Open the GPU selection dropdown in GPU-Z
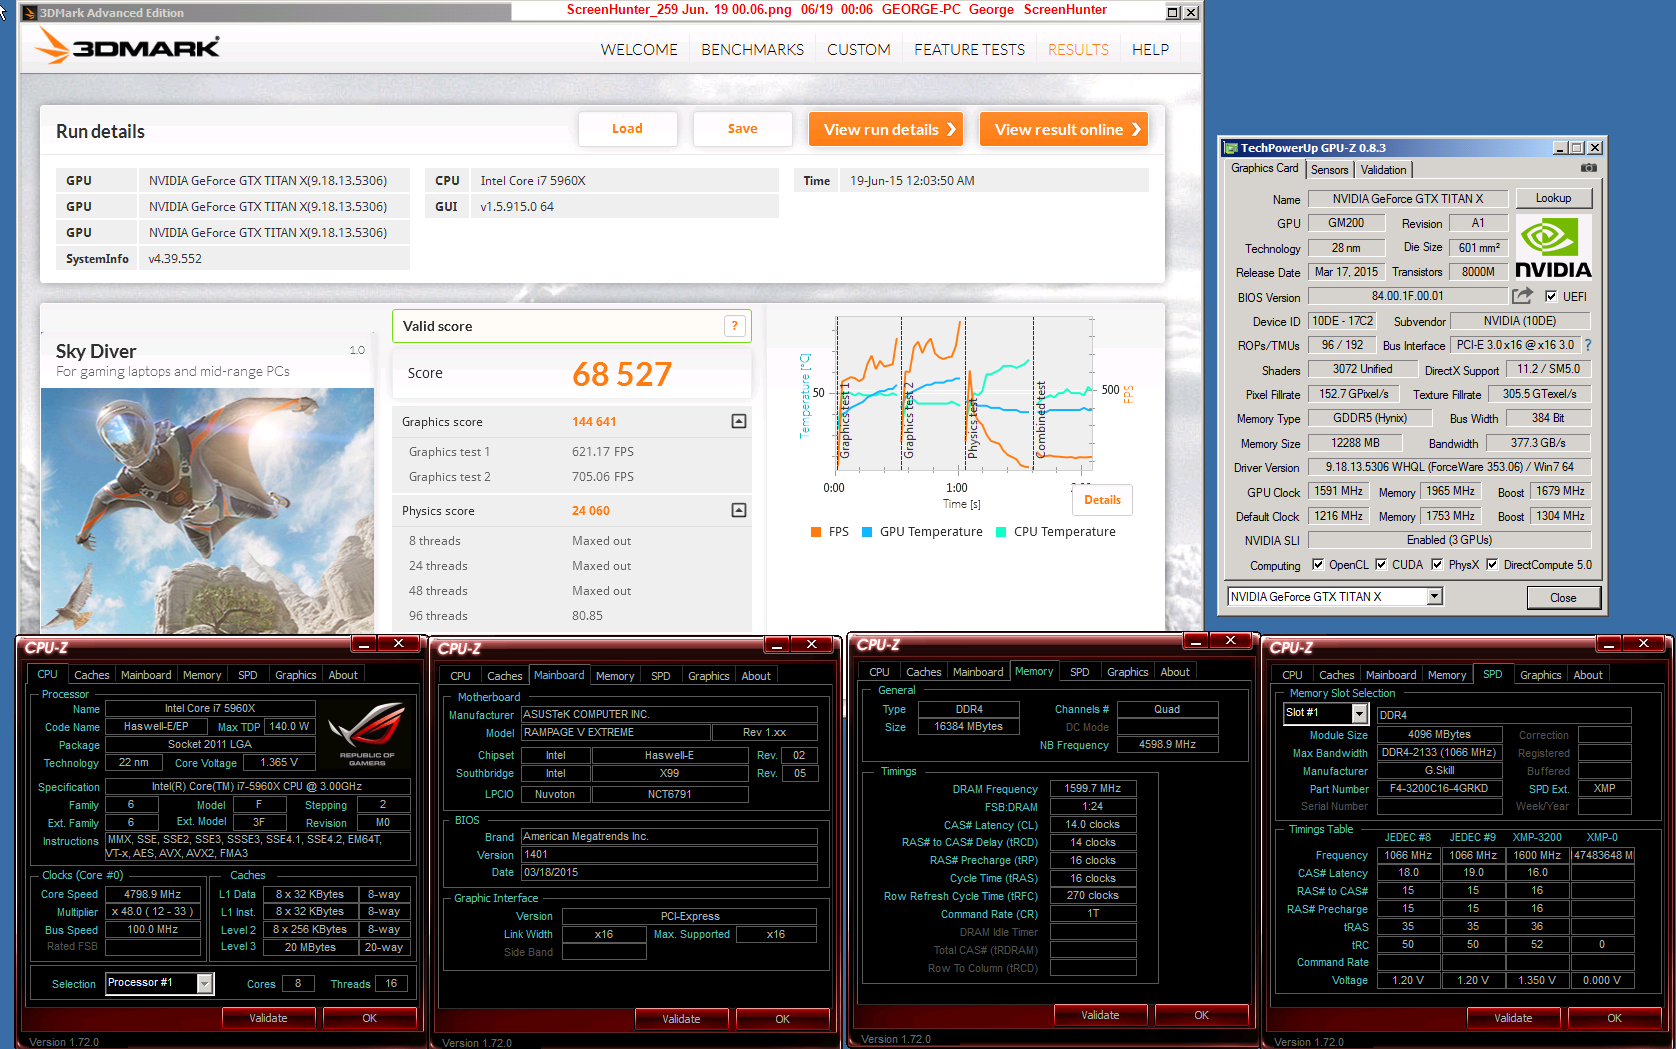The width and height of the screenshot is (1676, 1049). (x=1434, y=597)
